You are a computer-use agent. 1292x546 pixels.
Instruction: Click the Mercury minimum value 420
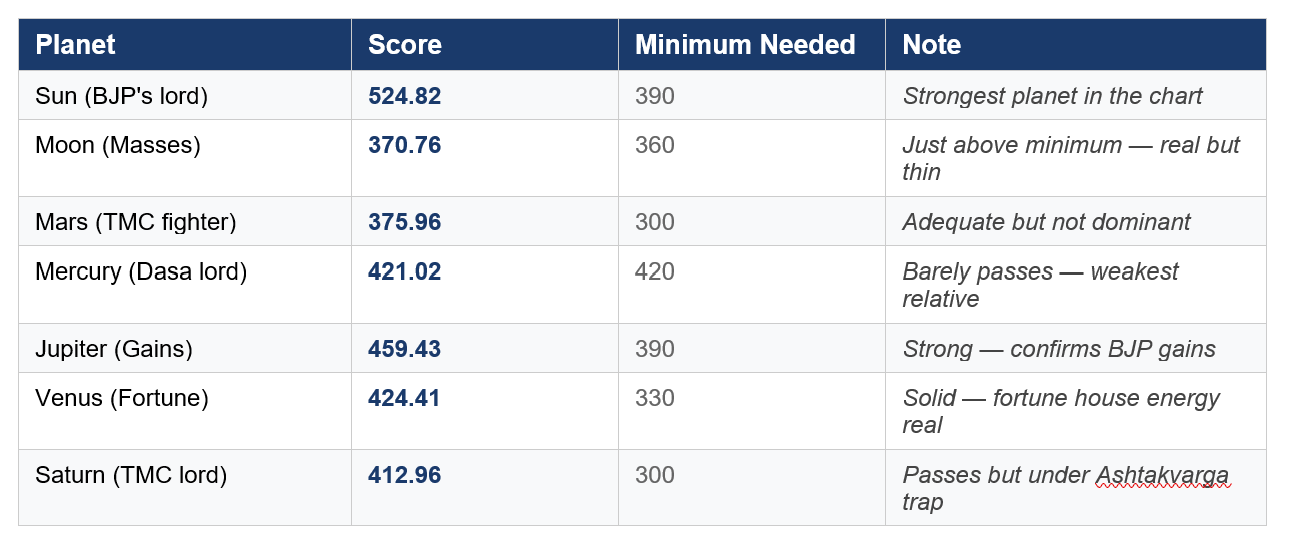(655, 271)
